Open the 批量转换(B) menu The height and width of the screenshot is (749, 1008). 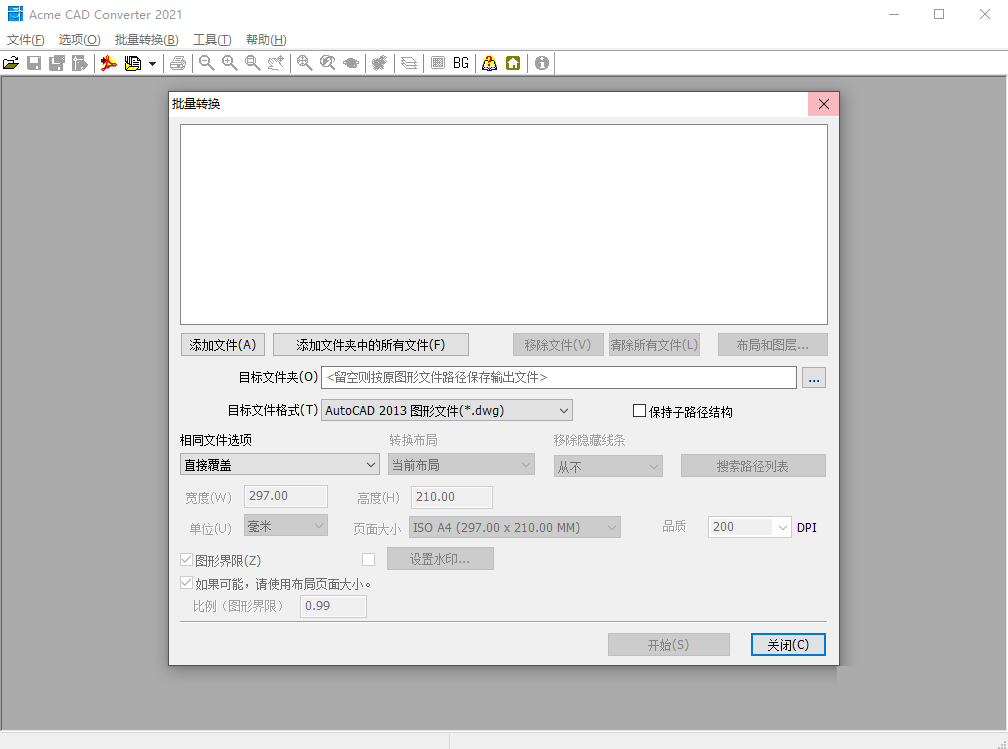pos(147,40)
